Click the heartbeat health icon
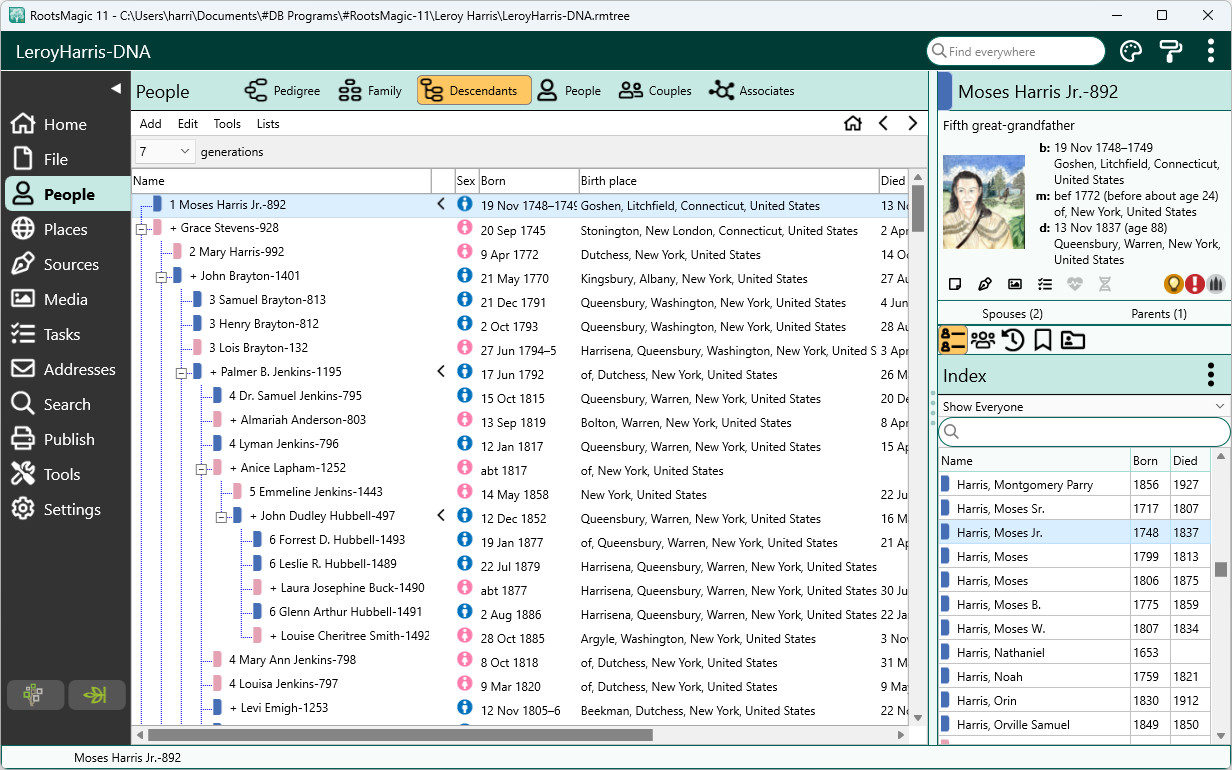Viewport: 1232px width, 770px height. click(1075, 284)
